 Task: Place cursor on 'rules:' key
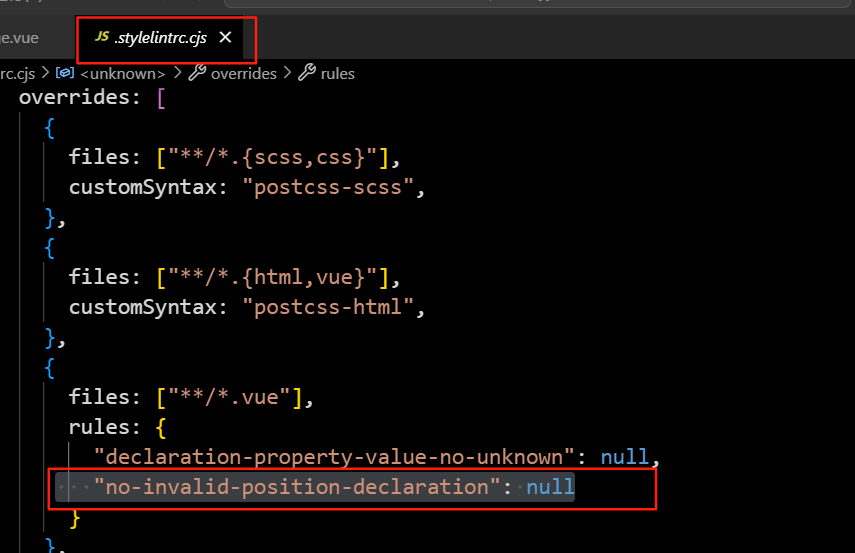click(x=105, y=427)
